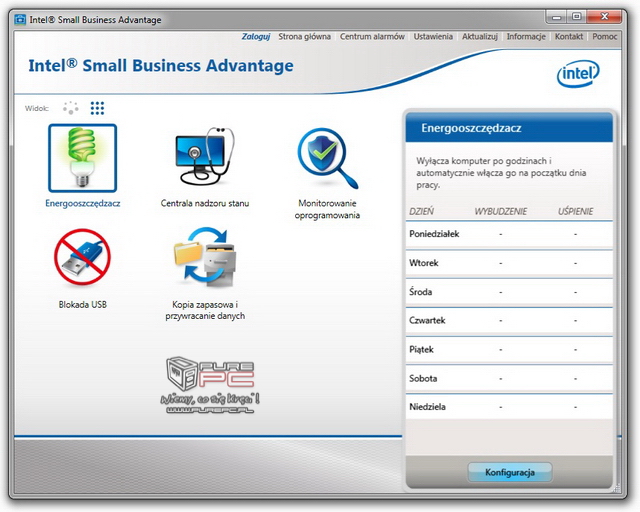
Task: Click the Intel logo
Action: point(578,73)
